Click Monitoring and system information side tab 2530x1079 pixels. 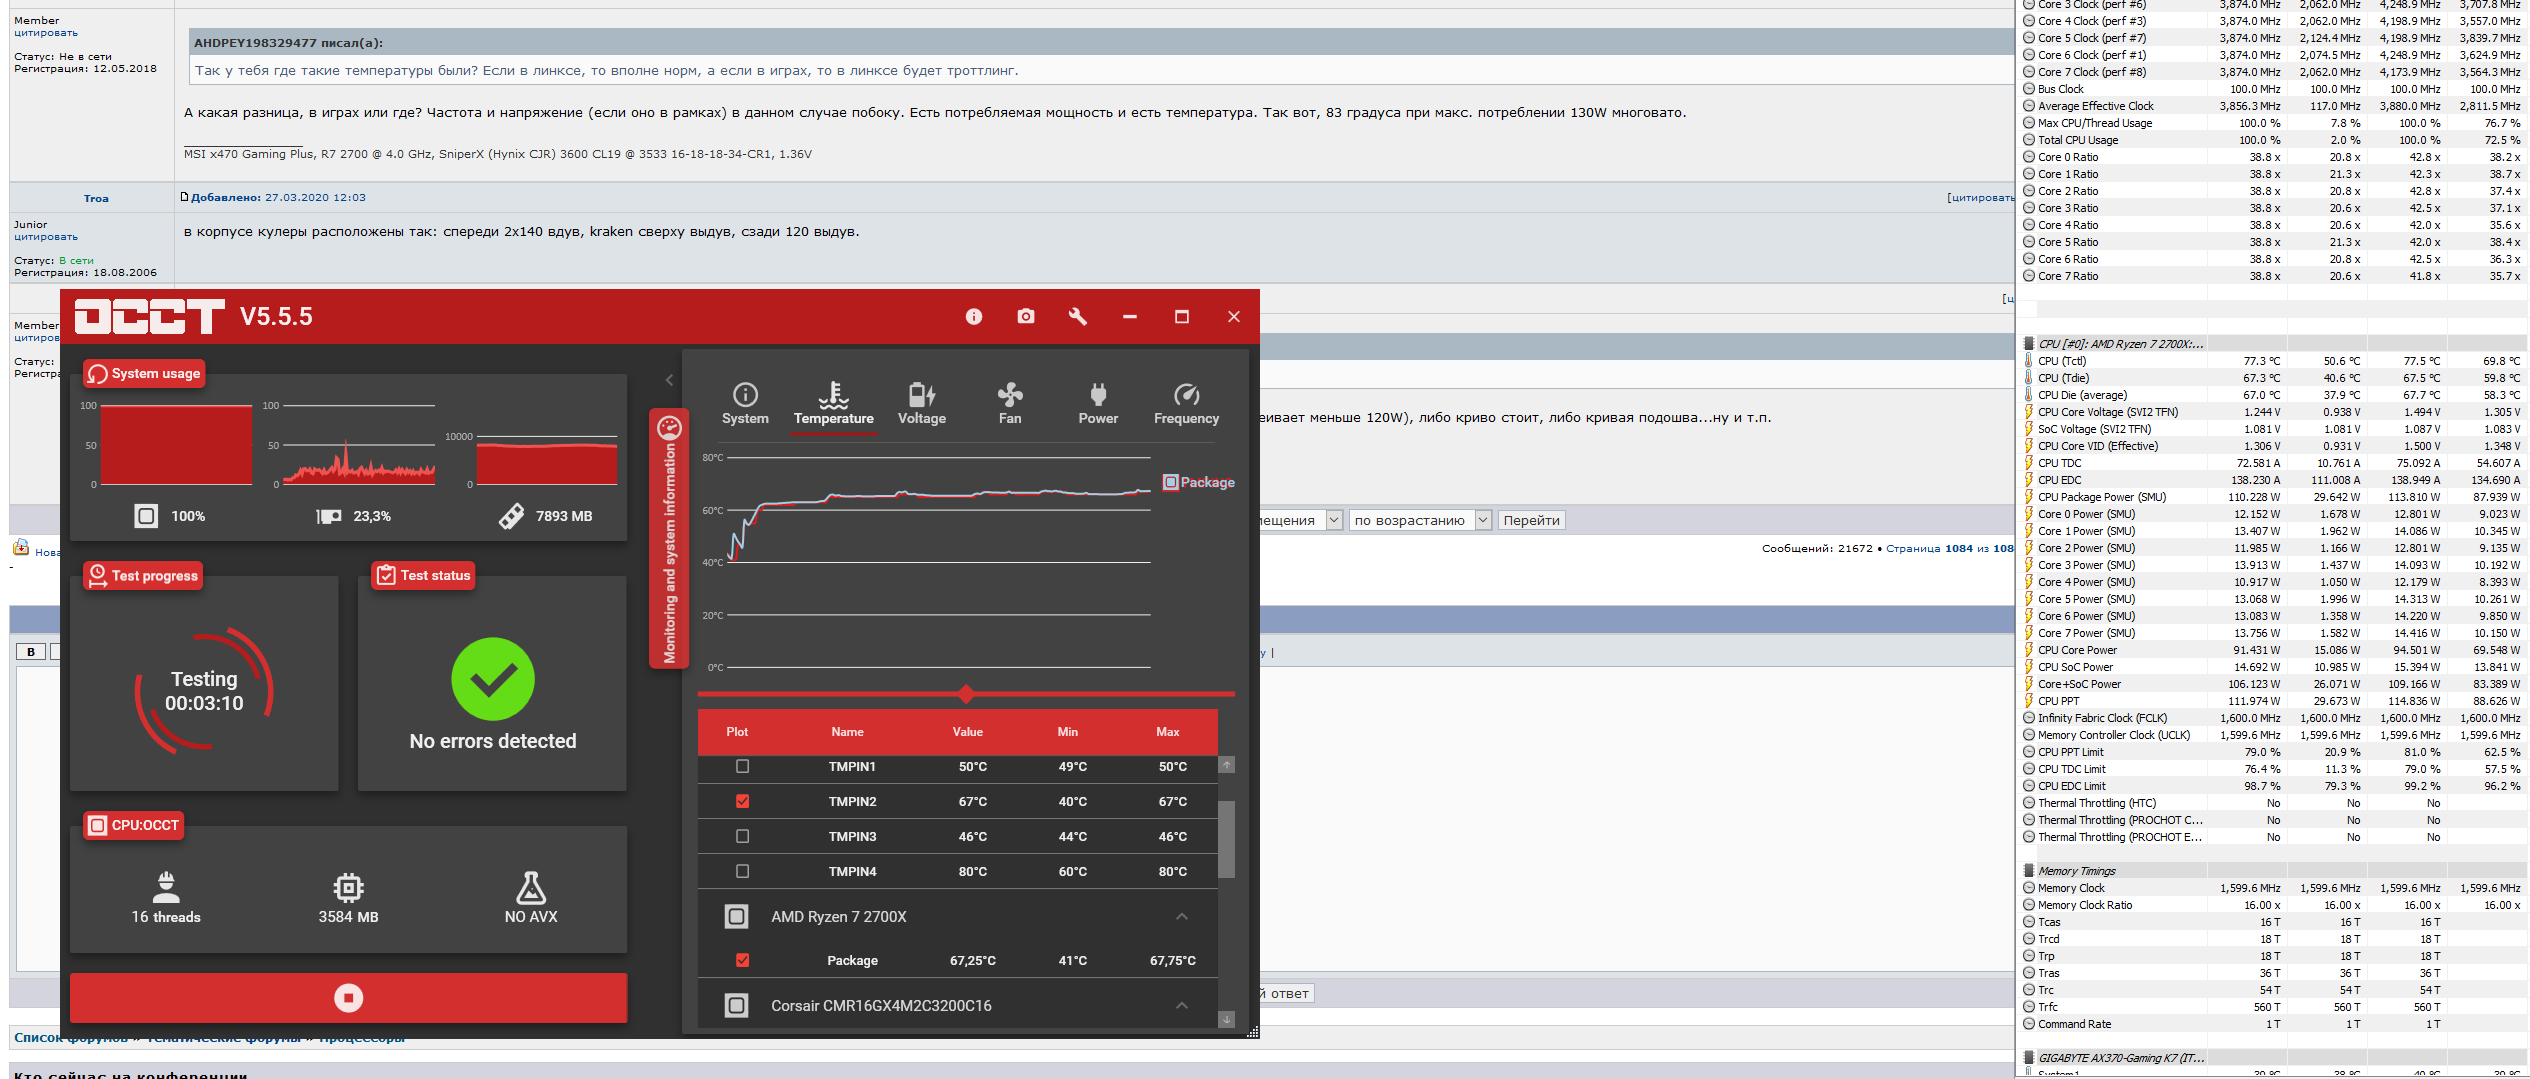coord(669,539)
